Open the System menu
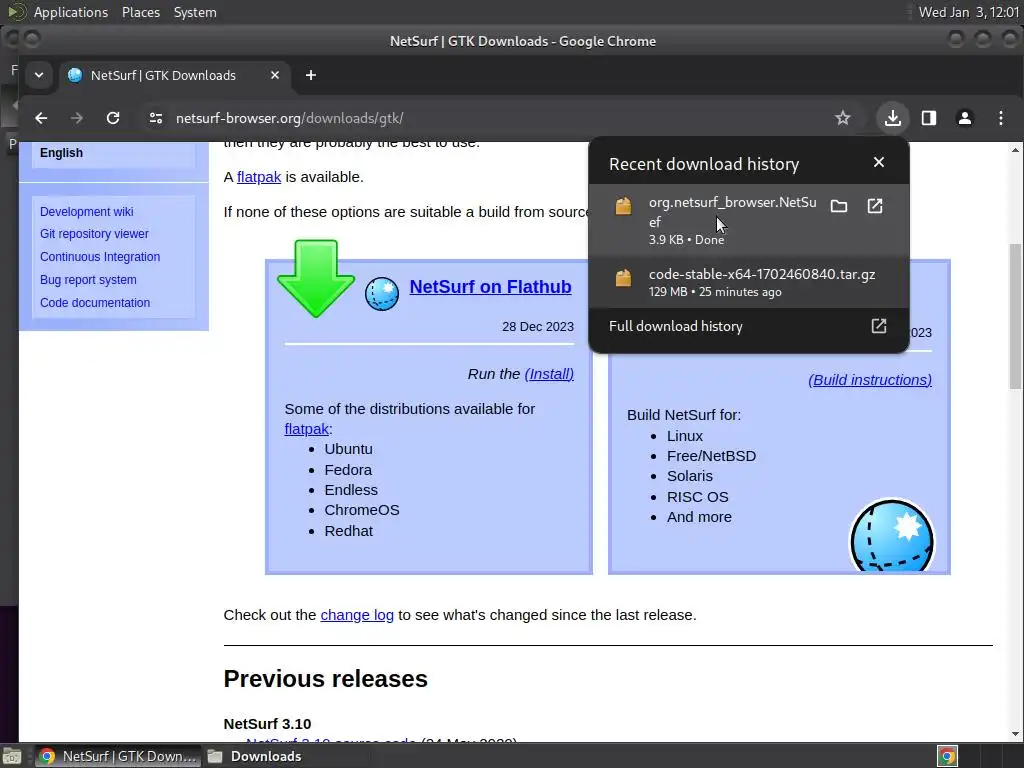Screen dimensions: 1024x768 [195, 12]
